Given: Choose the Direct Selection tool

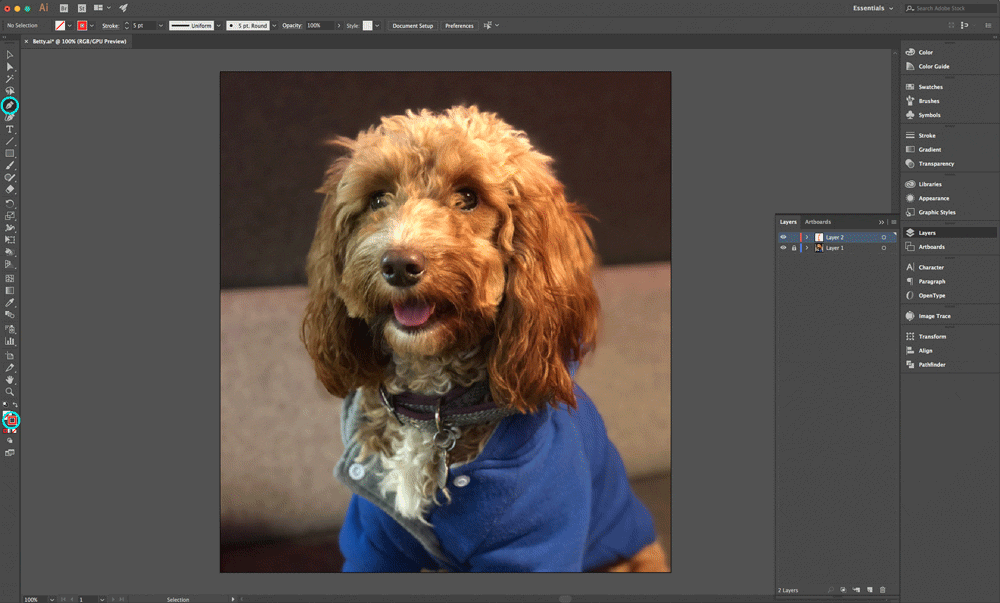Looking at the screenshot, I should [x=10, y=67].
